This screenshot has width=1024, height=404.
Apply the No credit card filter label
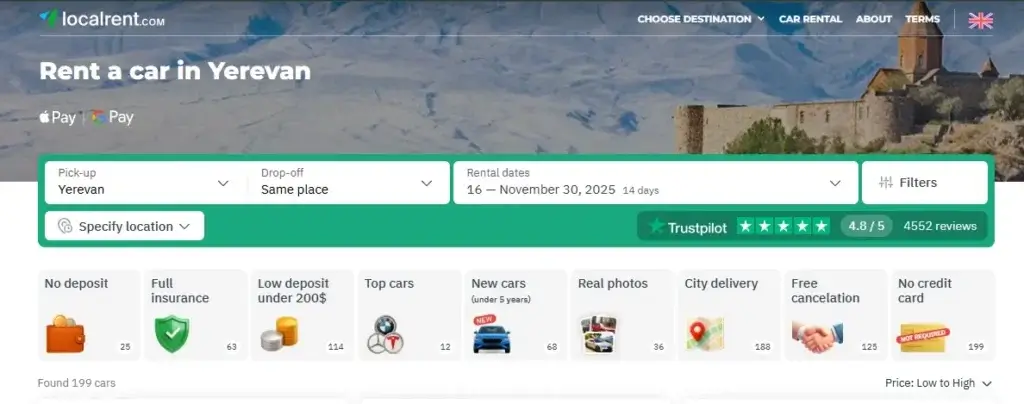[925, 291]
